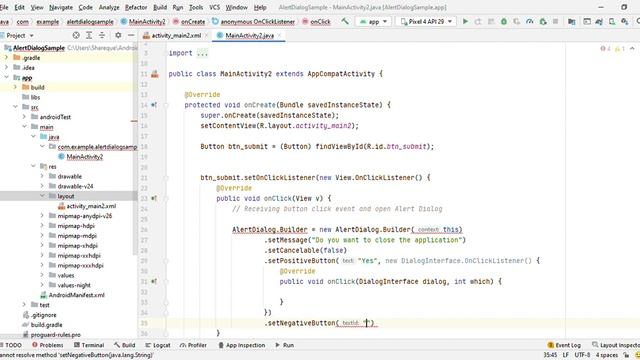Screen dimensions: 640x360
Task: Open the SDK Manager icon
Action: click(624, 21)
